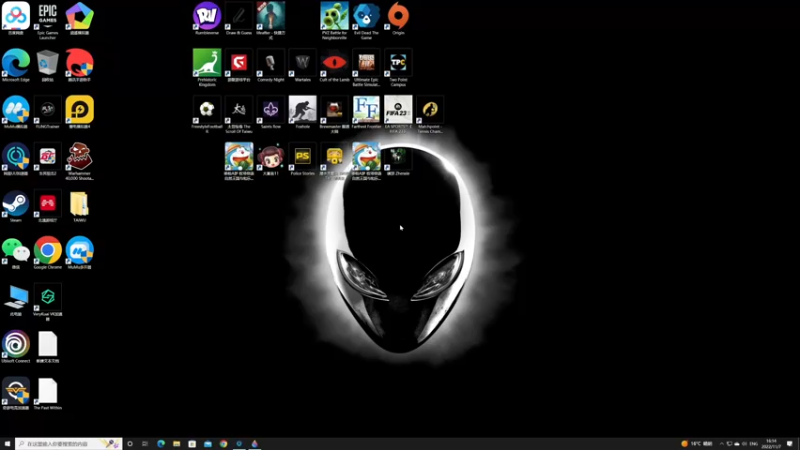Select the Rumbleverse shortcut
800x450 pixels.
pos(207,18)
